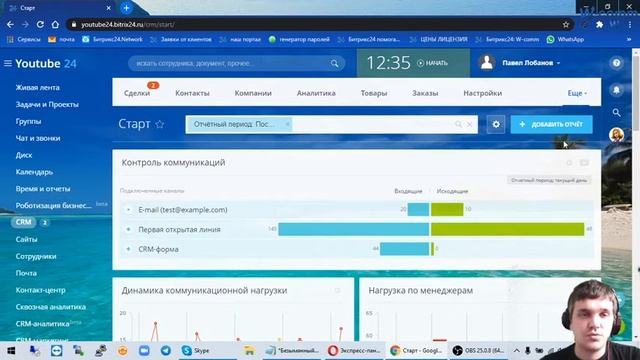640x360 pixels.
Task: Open the gear settings button
Action: (x=496, y=124)
